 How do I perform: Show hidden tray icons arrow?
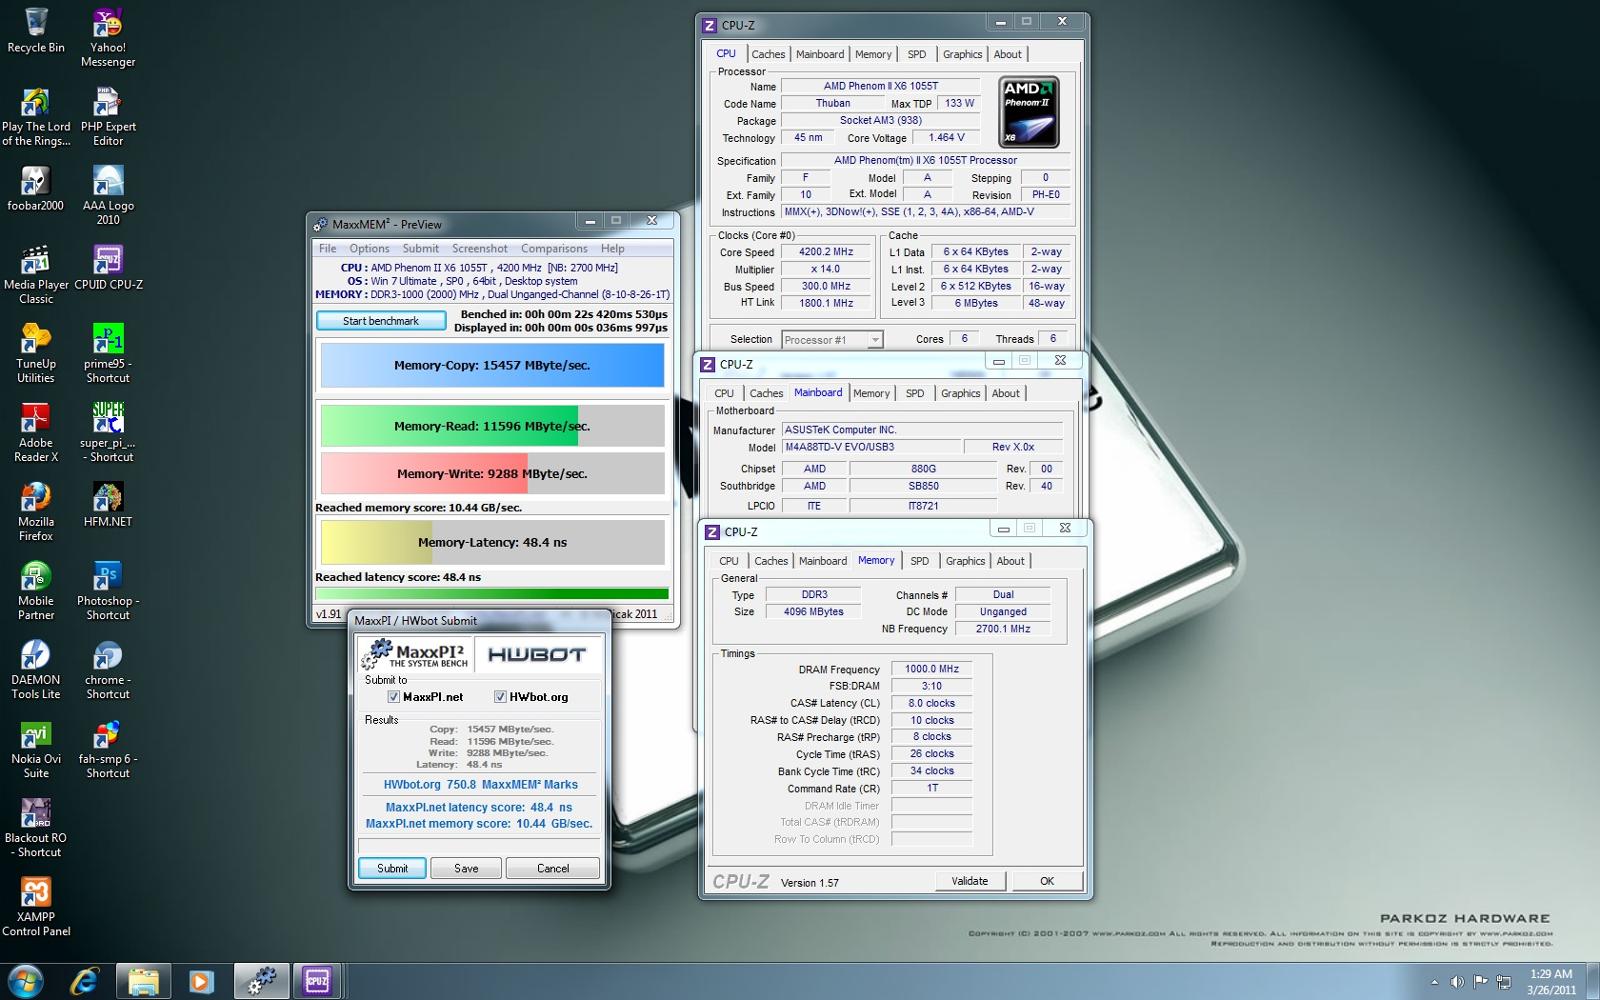coord(1434,982)
